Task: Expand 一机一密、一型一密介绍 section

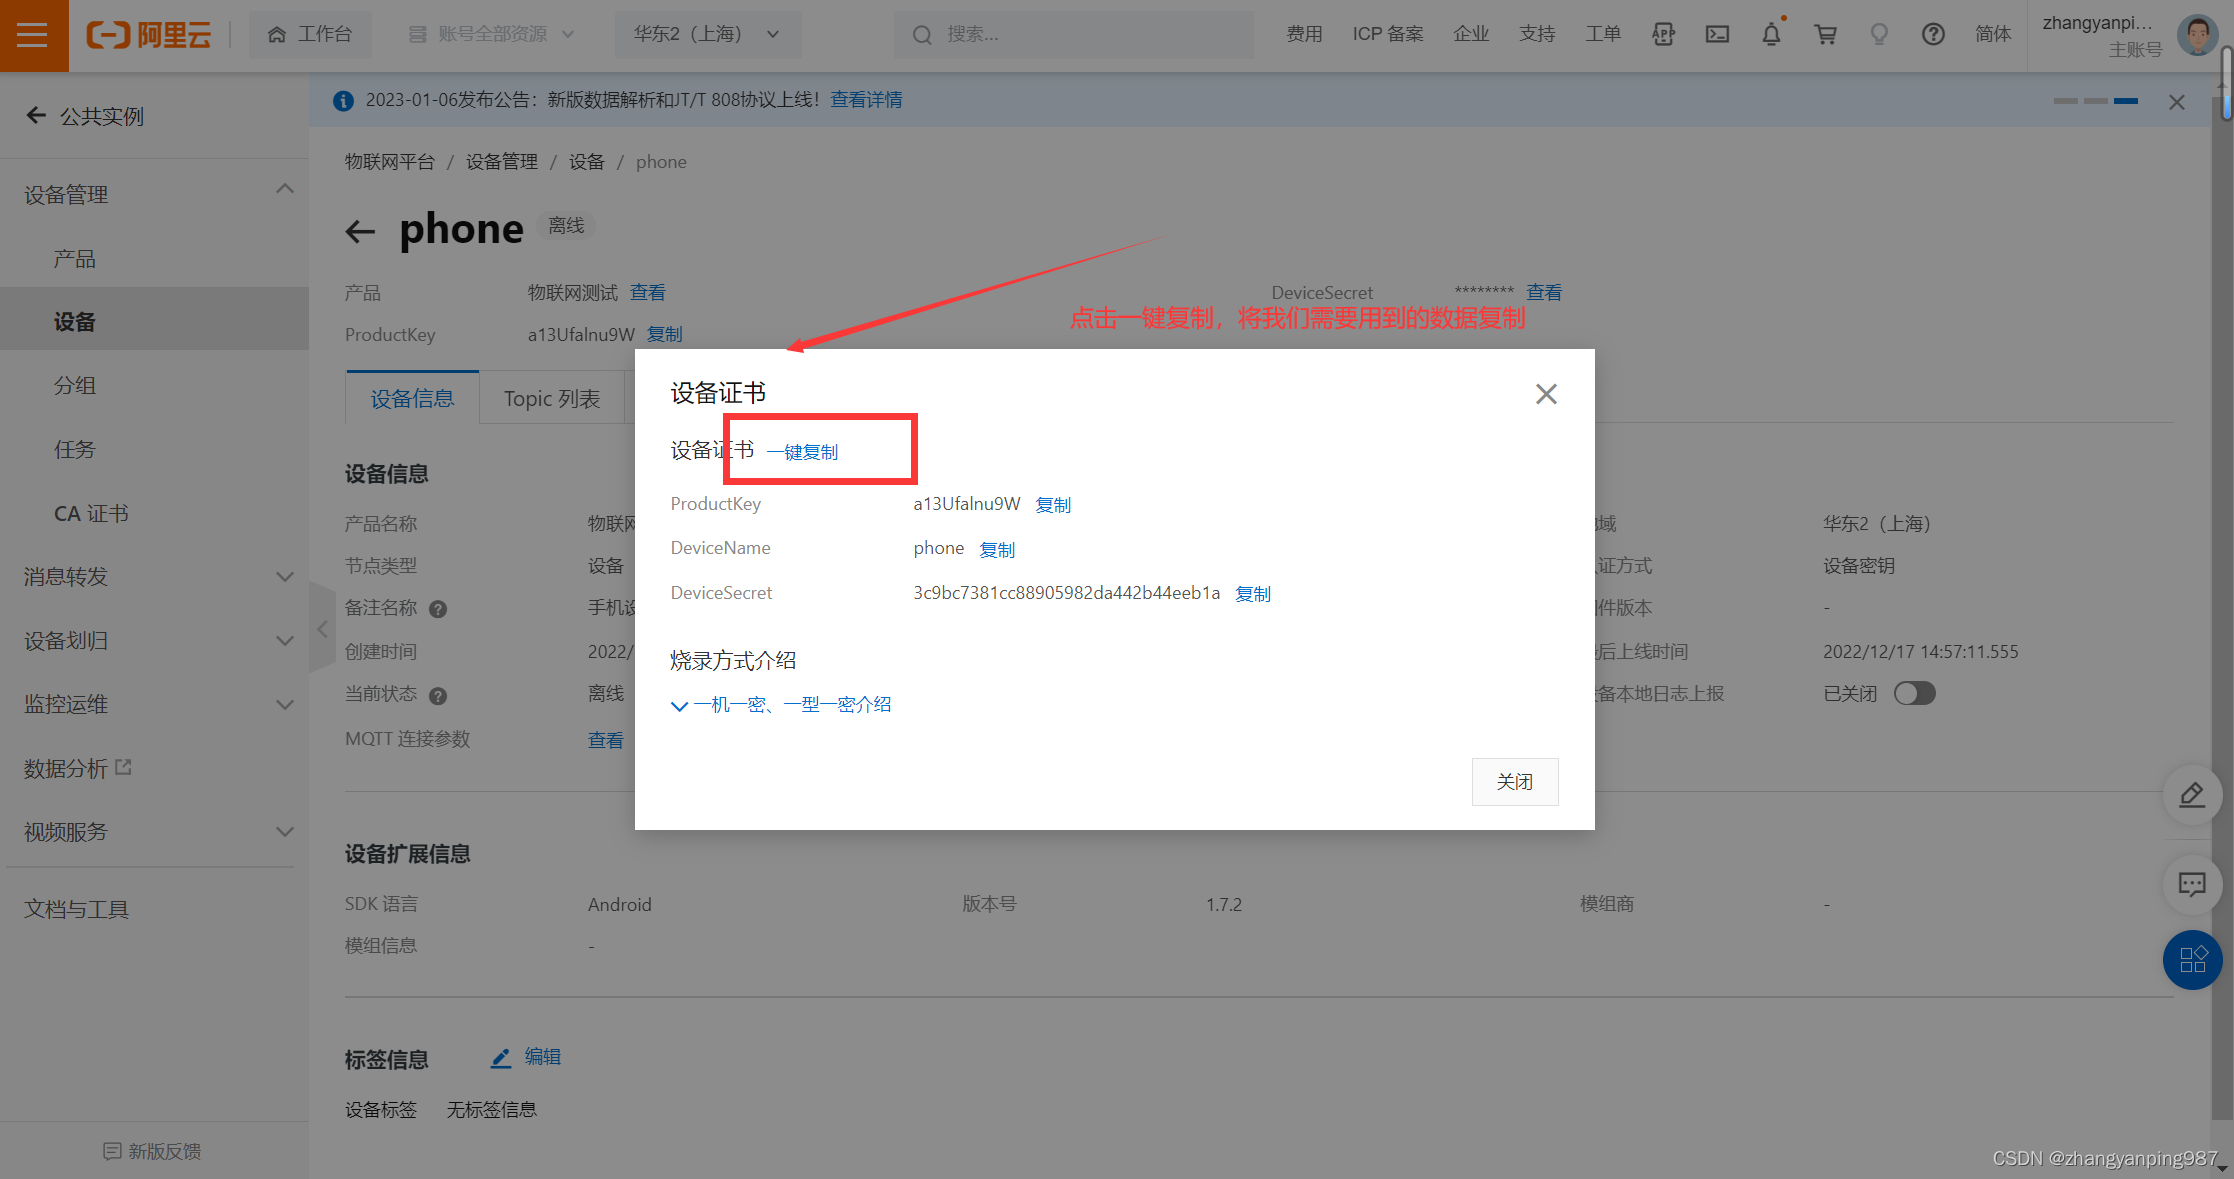Action: click(x=781, y=705)
